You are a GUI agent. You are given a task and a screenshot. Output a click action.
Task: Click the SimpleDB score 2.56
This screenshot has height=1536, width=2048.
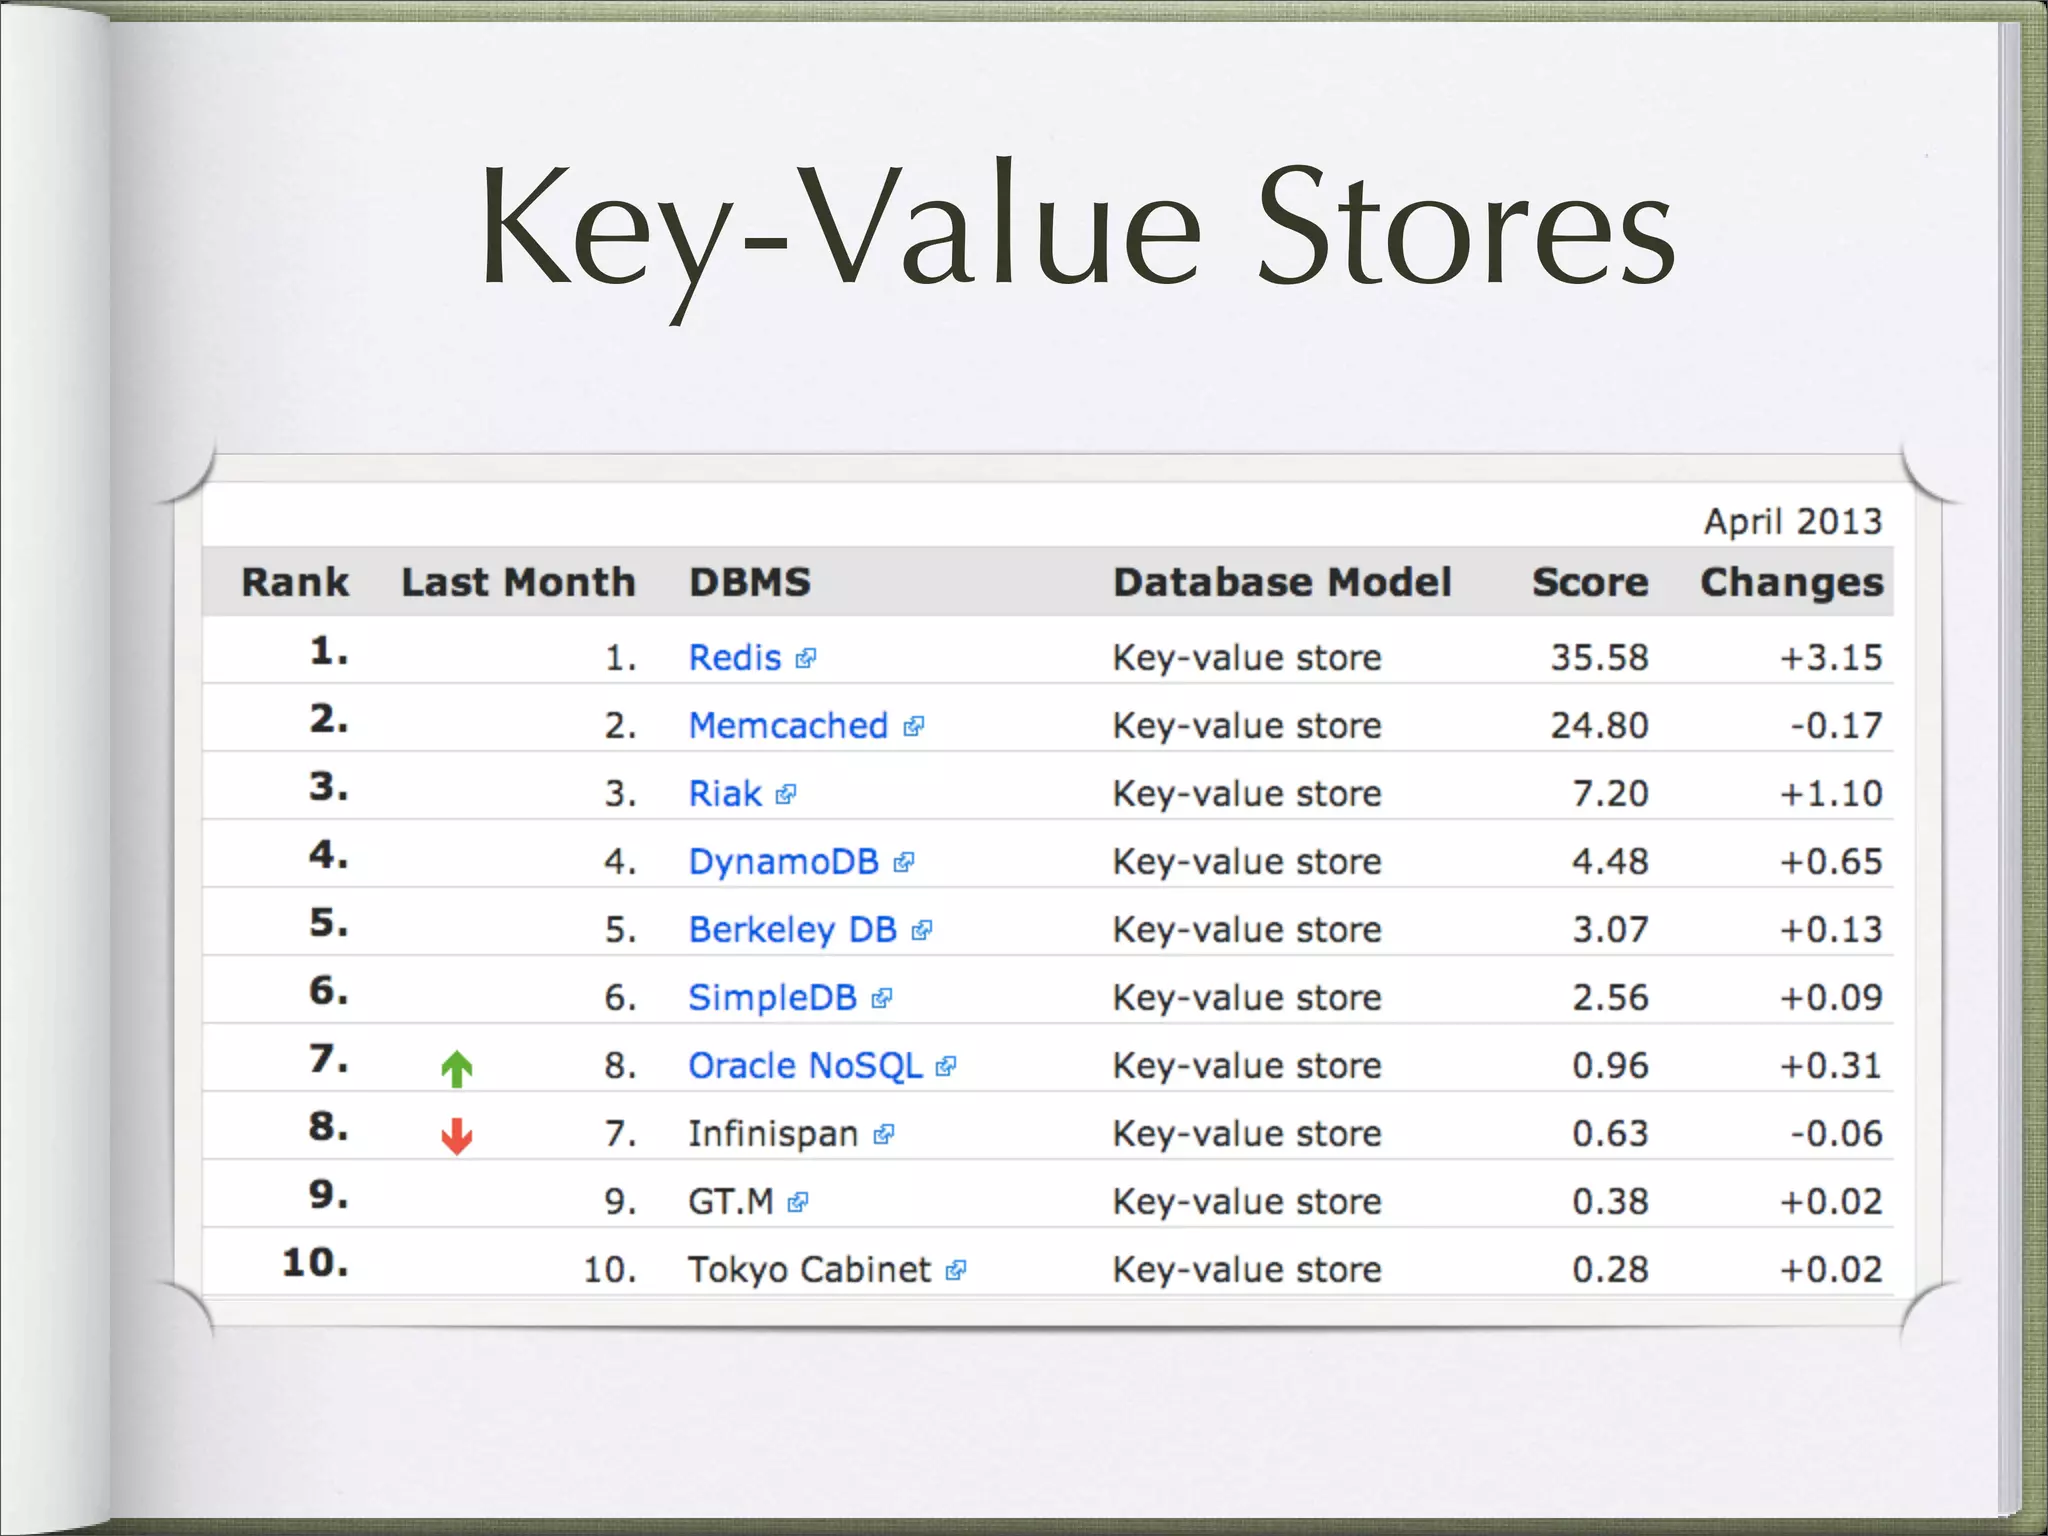point(1610,998)
